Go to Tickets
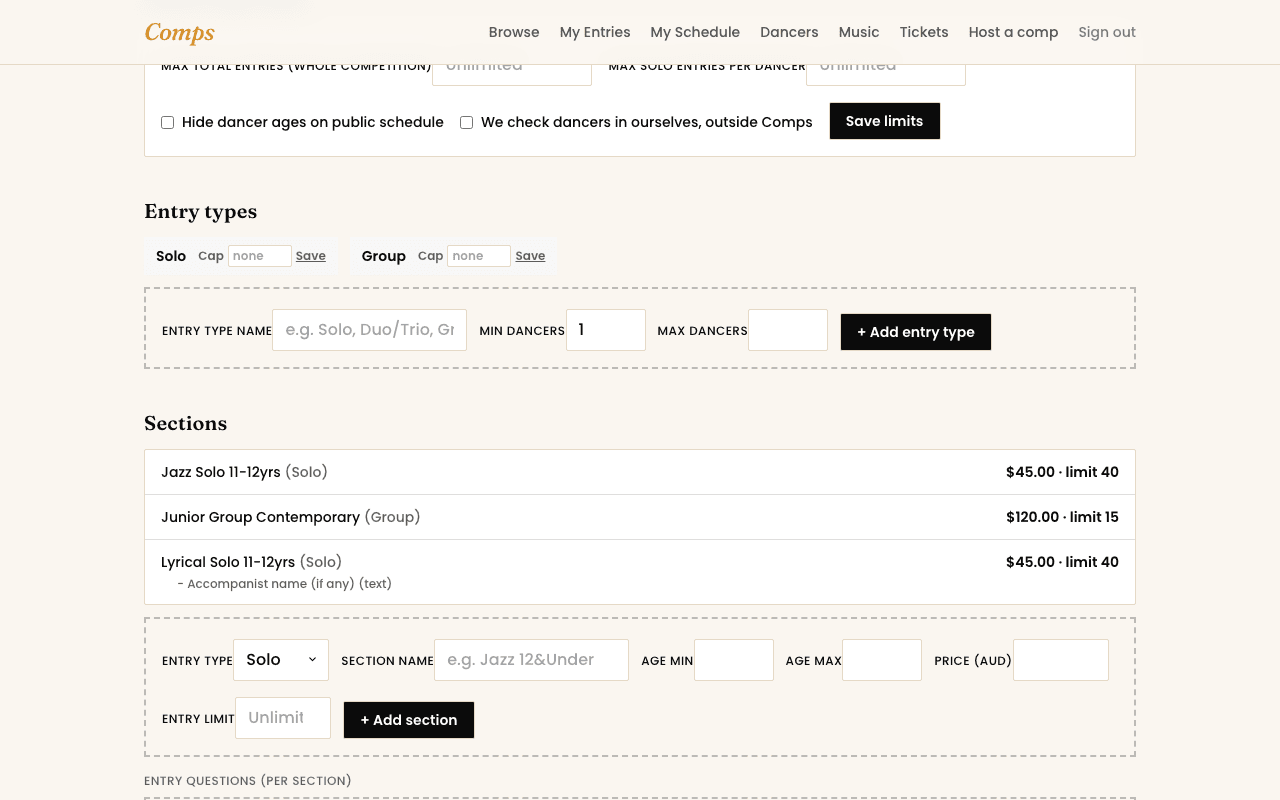 click(924, 32)
